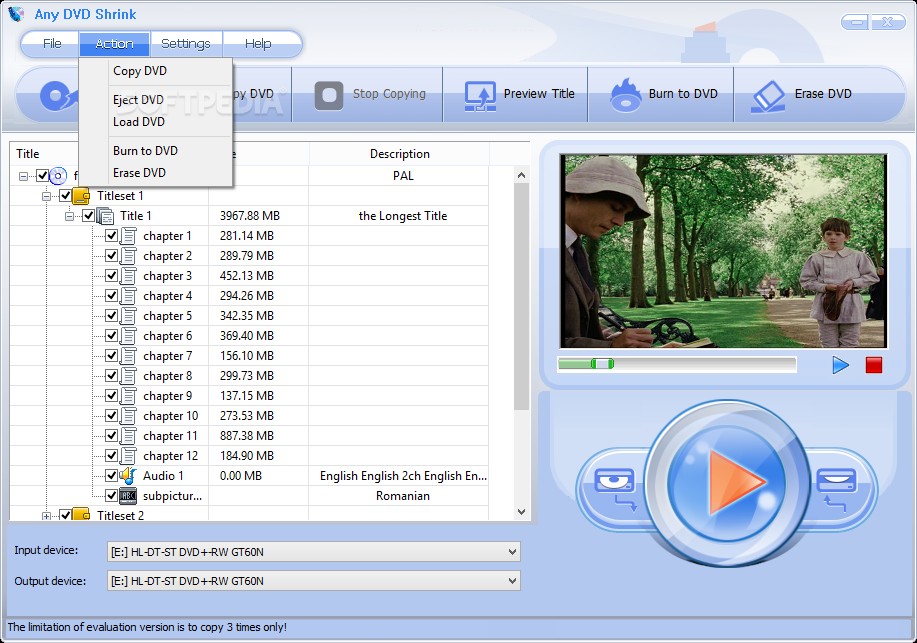Uncheck the Audio 1 checkbox
Viewport: 917px width, 643px height.
click(x=112, y=476)
